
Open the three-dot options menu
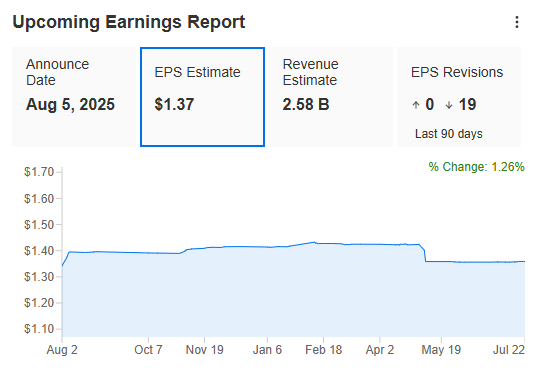[x=517, y=22]
